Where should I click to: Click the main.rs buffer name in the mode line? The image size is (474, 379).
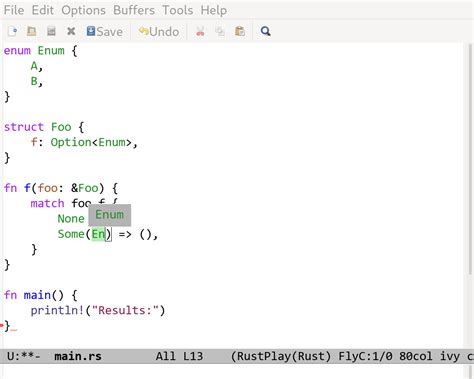[x=78, y=356]
